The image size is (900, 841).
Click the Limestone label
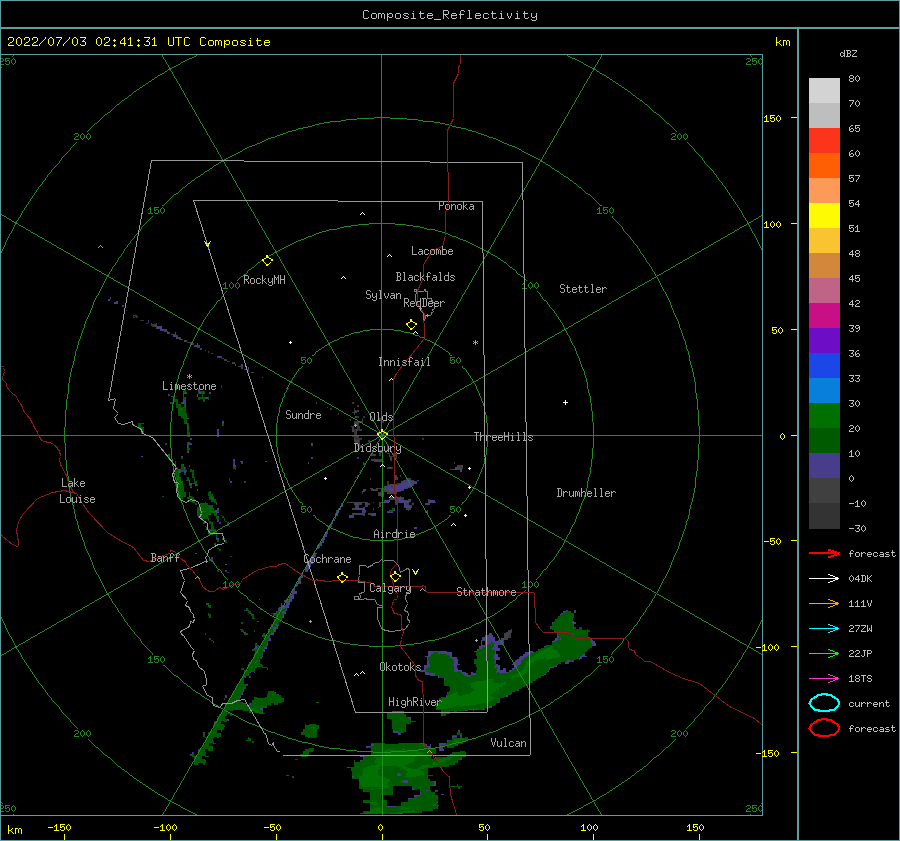pyautogui.click(x=189, y=386)
